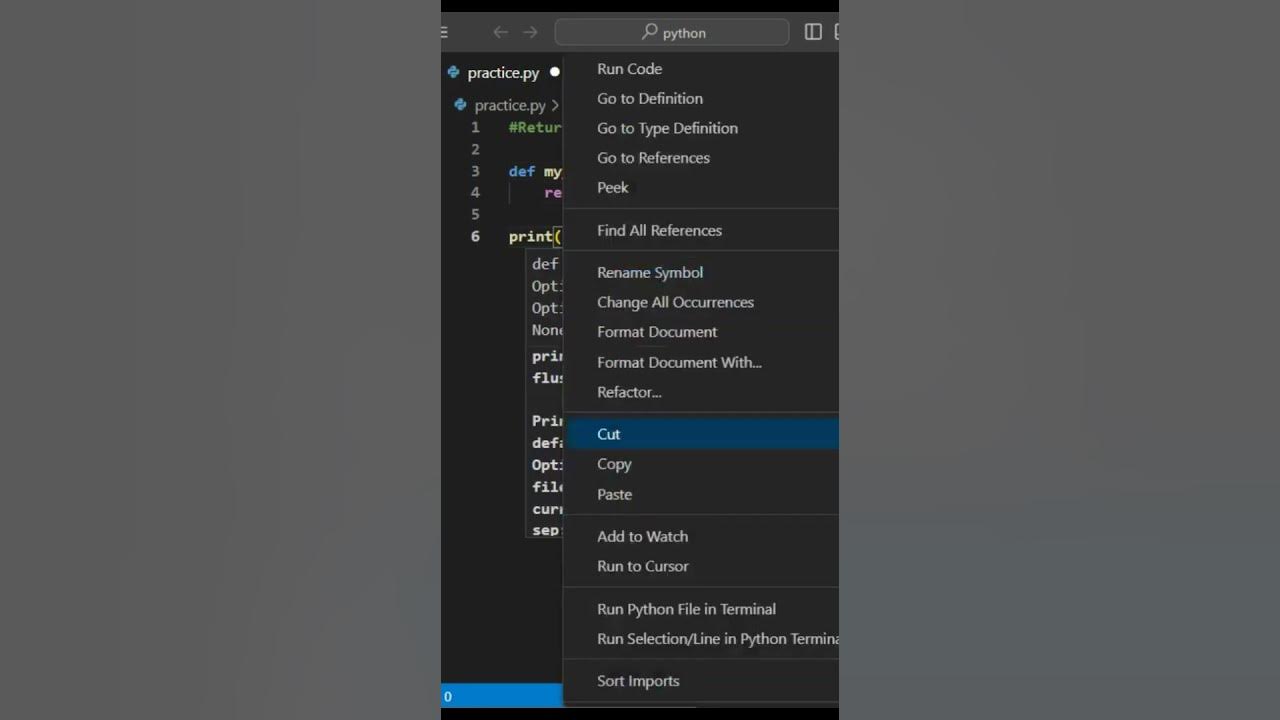Image resolution: width=1280 pixels, height=720 pixels.
Task: Click Cut in the context menu
Action: pyautogui.click(x=609, y=434)
